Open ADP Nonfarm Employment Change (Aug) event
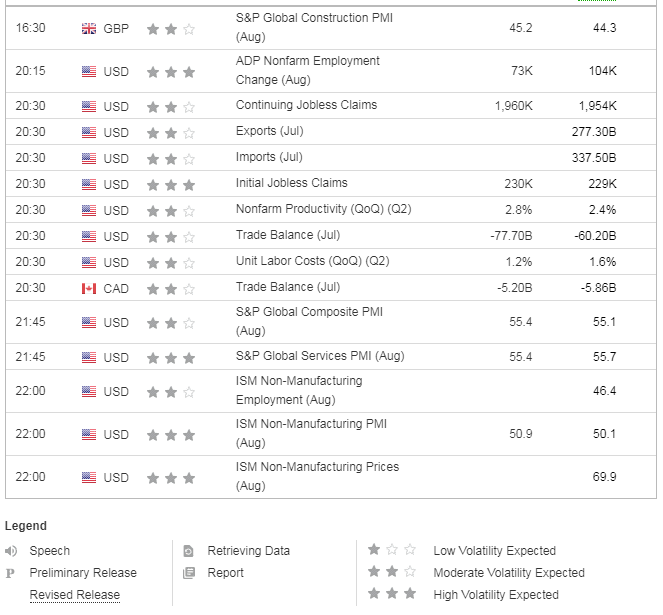Viewport: 663px width, 615px height. (307, 70)
